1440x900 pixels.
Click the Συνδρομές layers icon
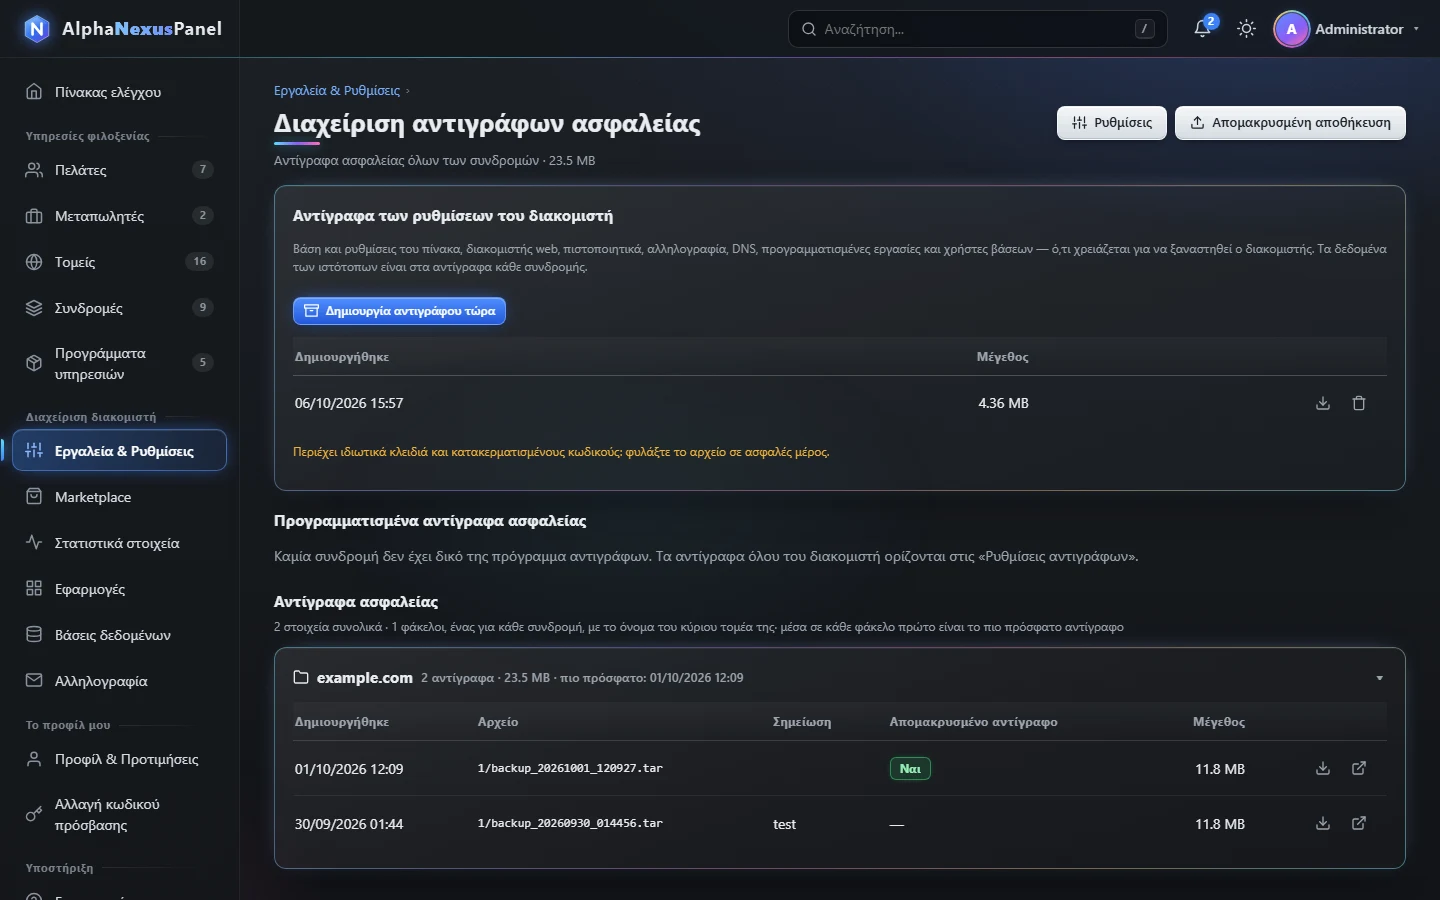point(34,308)
